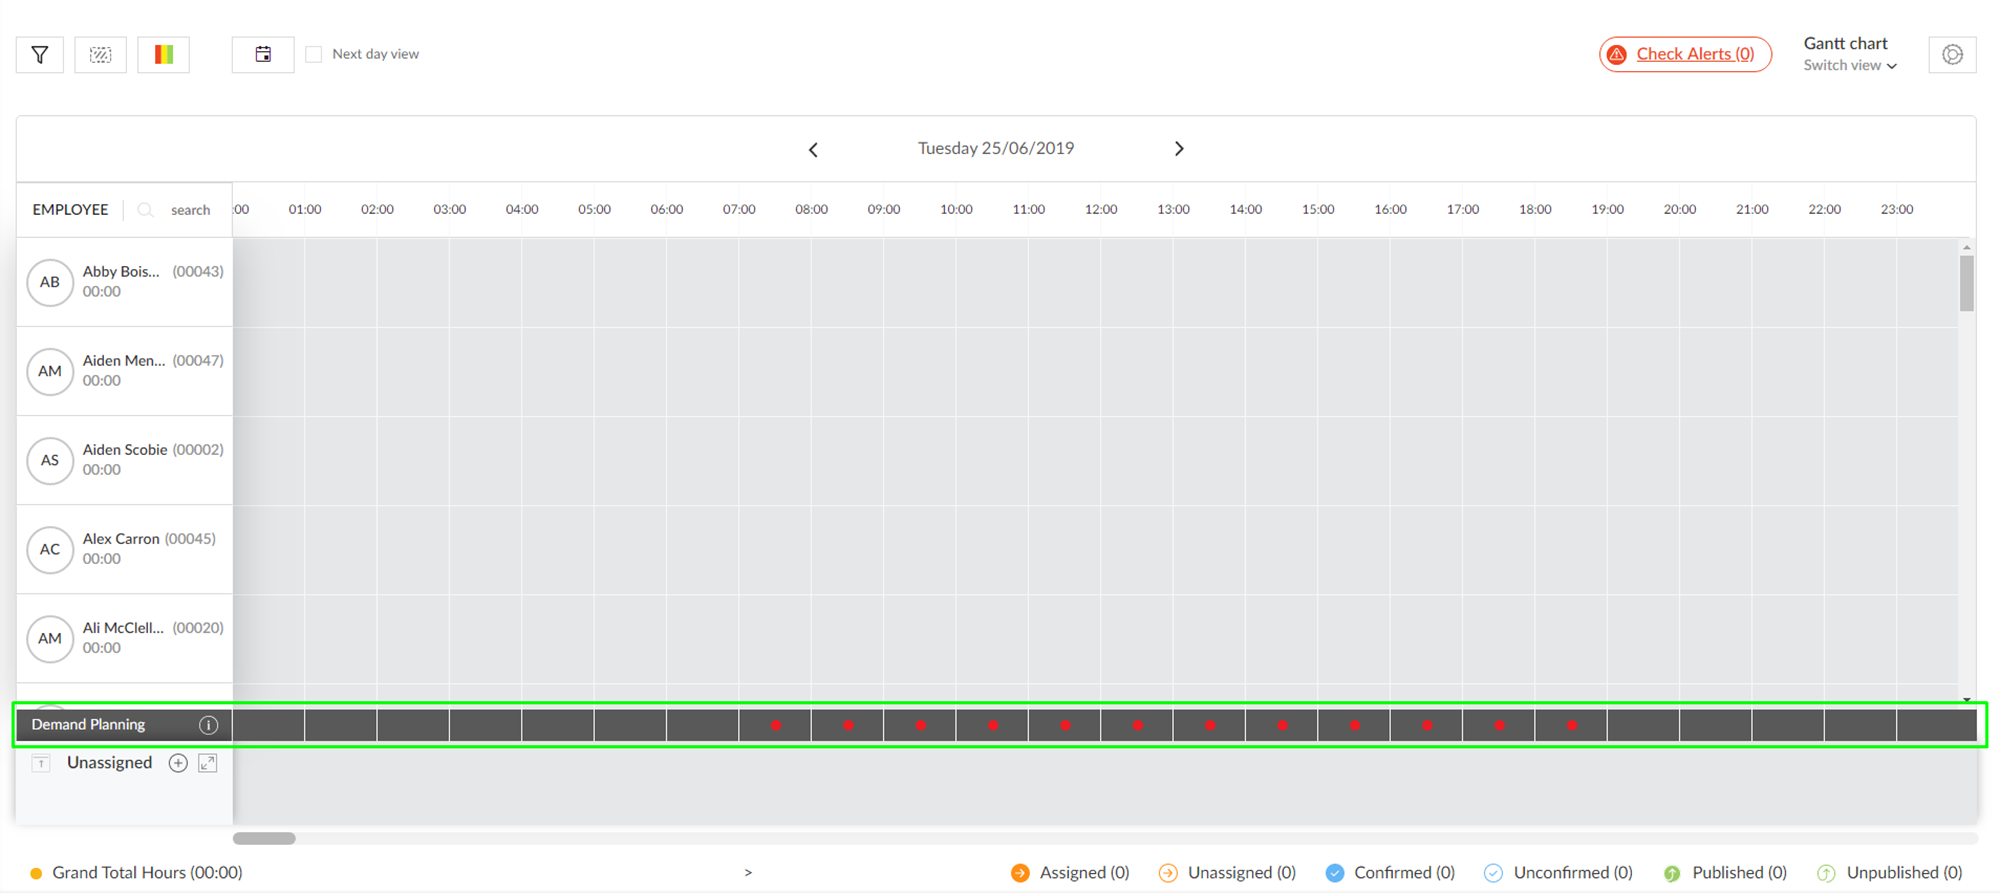Image resolution: width=2000 pixels, height=893 pixels.
Task: Open the filter funnel icon
Action: coord(40,55)
